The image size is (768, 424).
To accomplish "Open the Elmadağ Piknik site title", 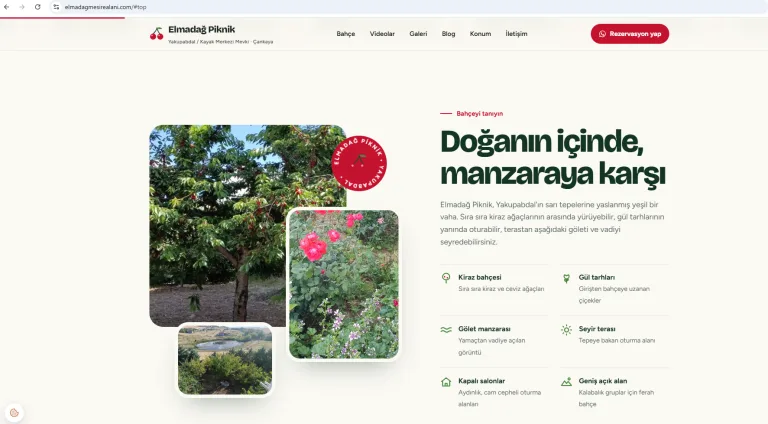I will pos(201,29).
